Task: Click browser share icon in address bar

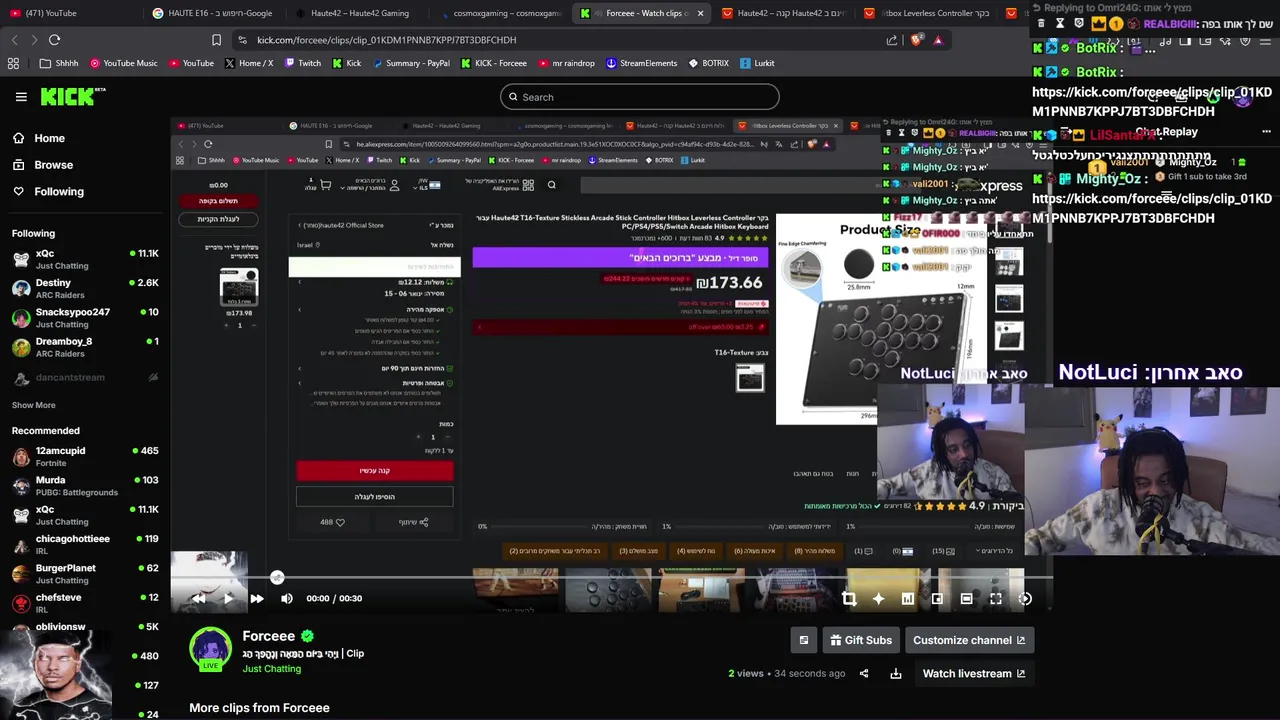Action: pos(891,40)
